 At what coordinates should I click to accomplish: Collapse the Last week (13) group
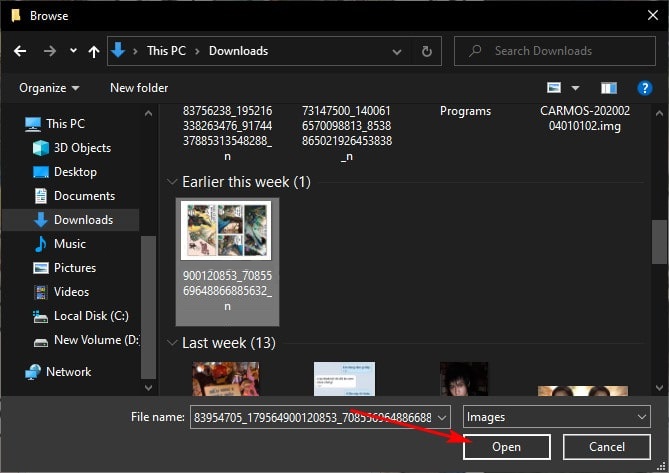coord(172,343)
